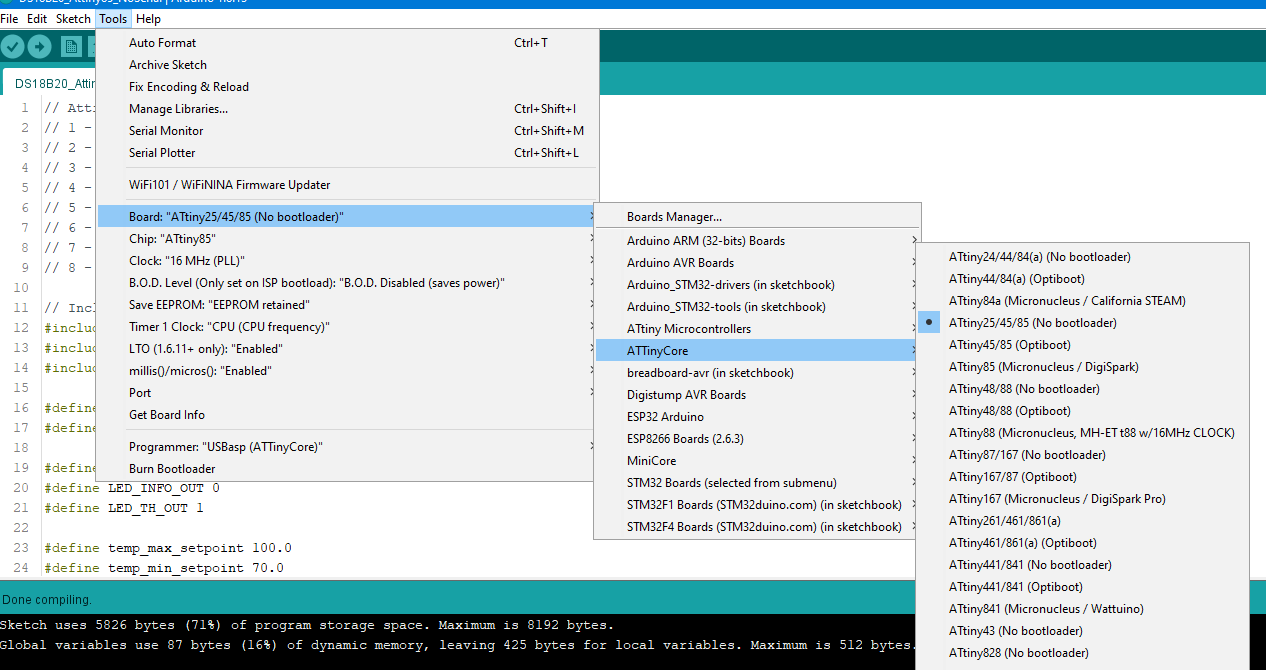Open WiFi101 / WiFiNINA Firmware Updater

347,185
